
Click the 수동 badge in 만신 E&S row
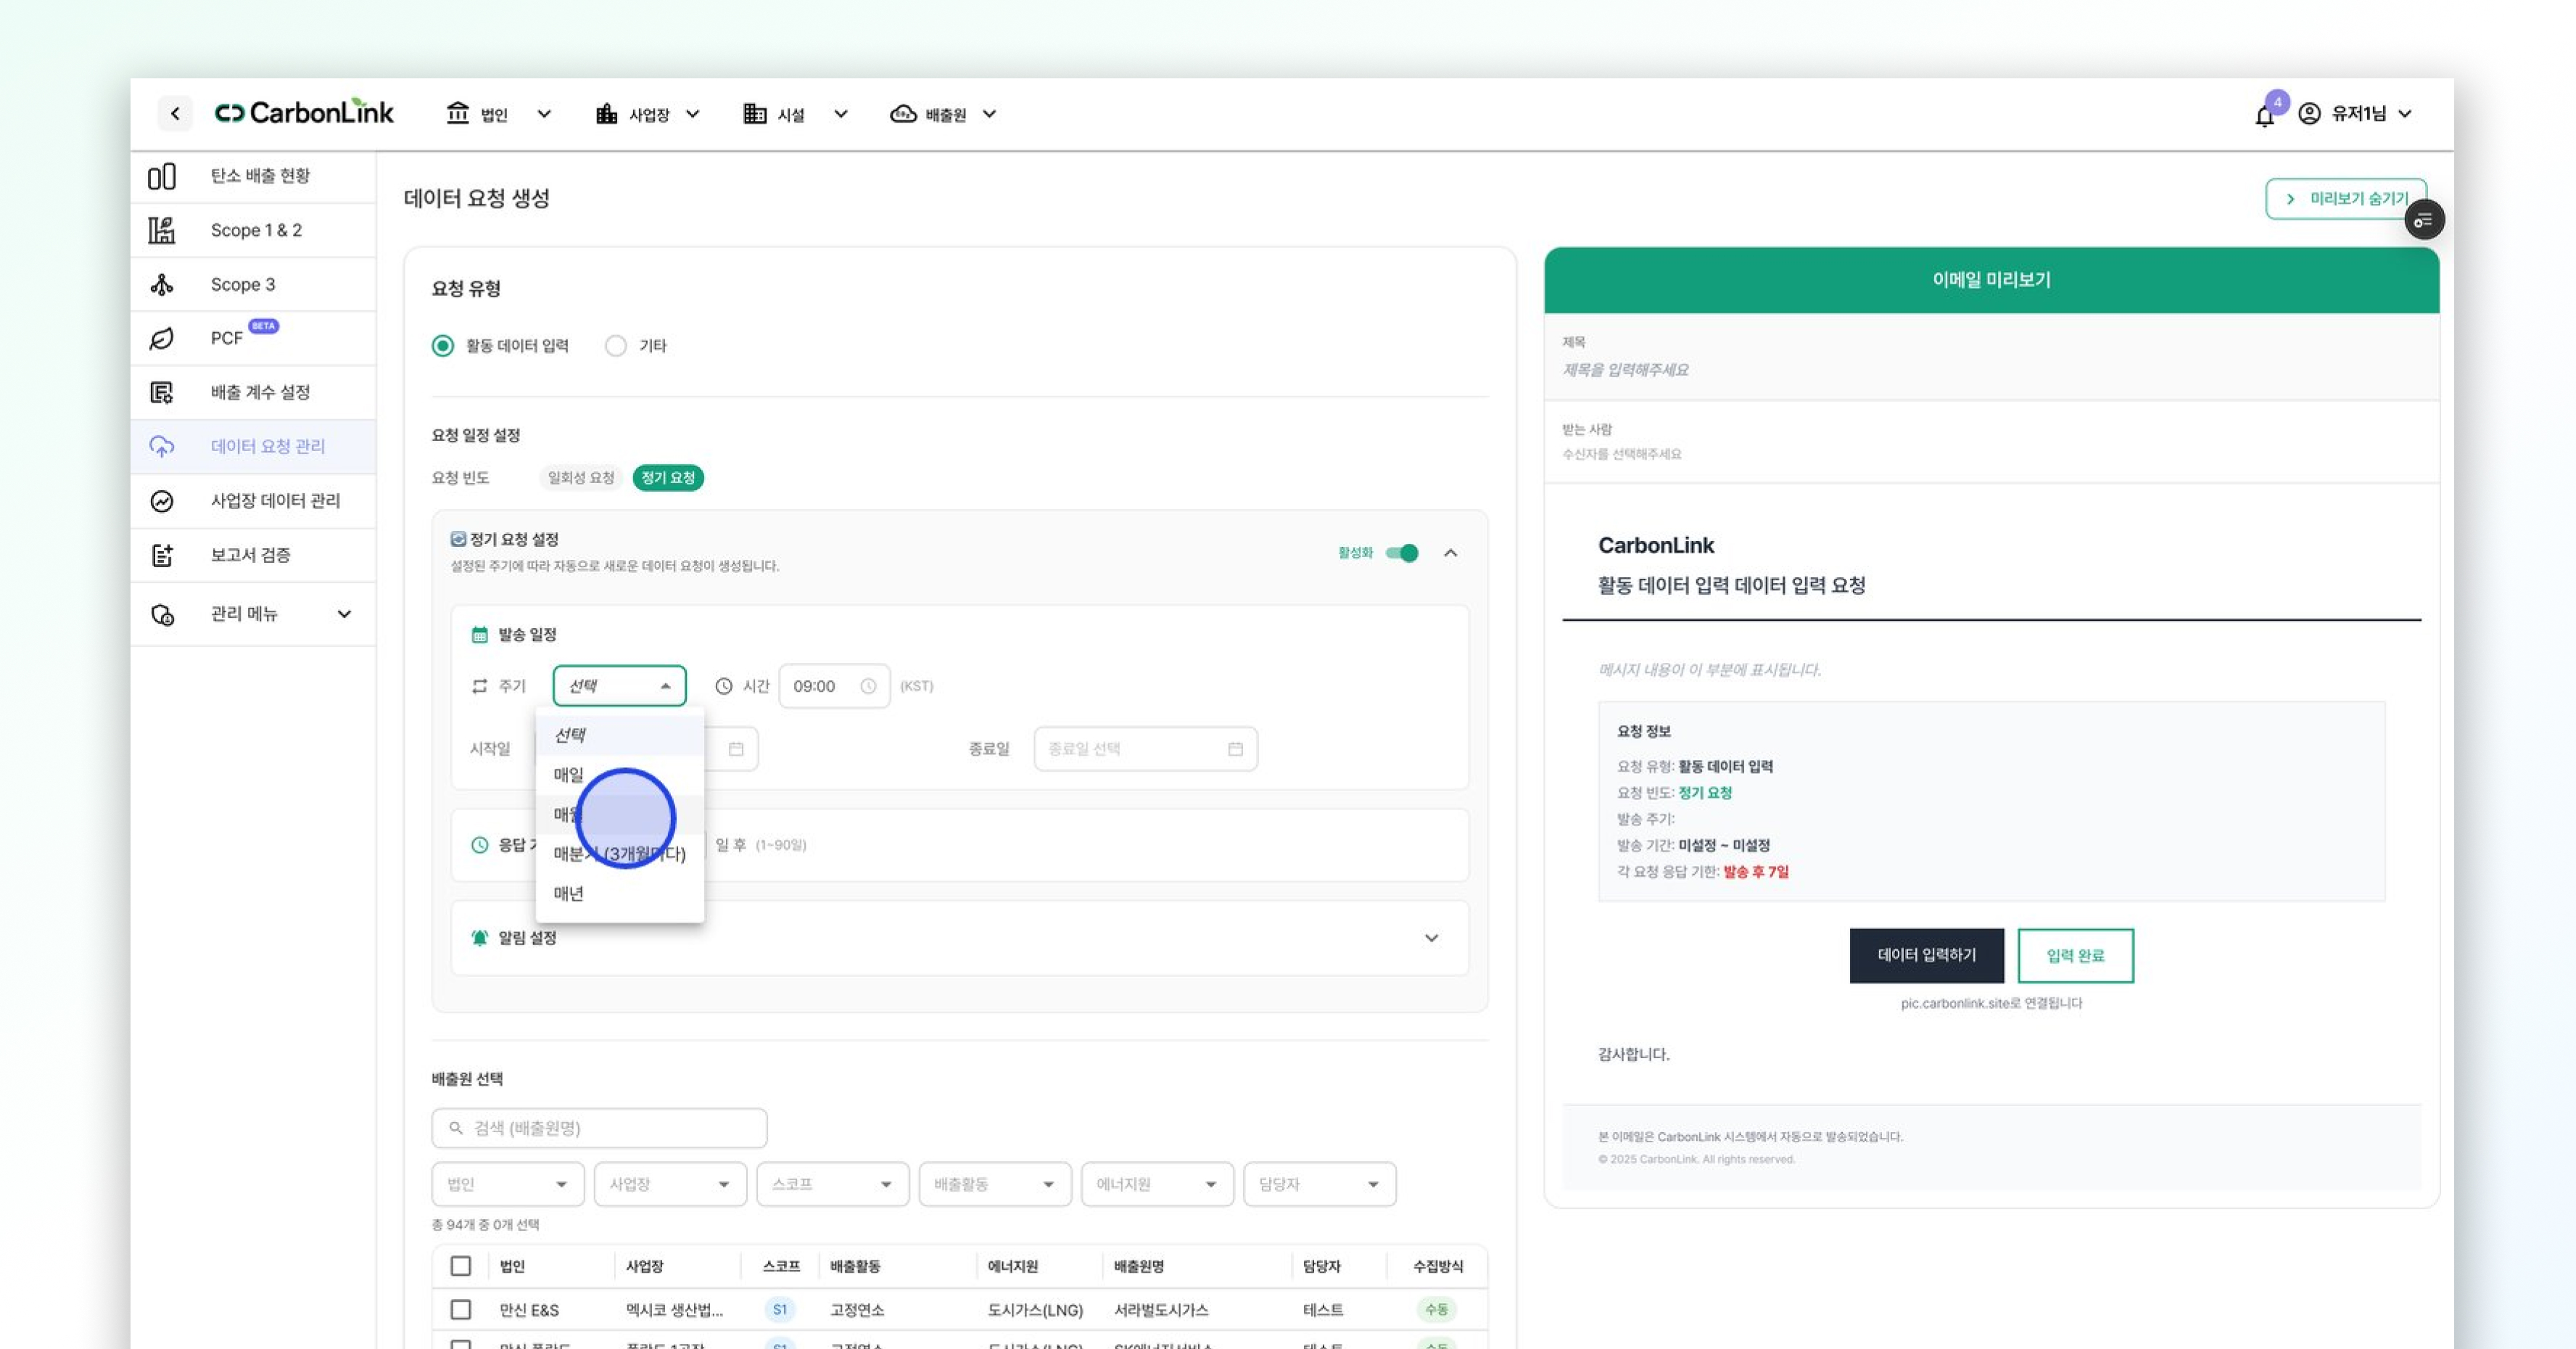click(x=1436, y=1310)
